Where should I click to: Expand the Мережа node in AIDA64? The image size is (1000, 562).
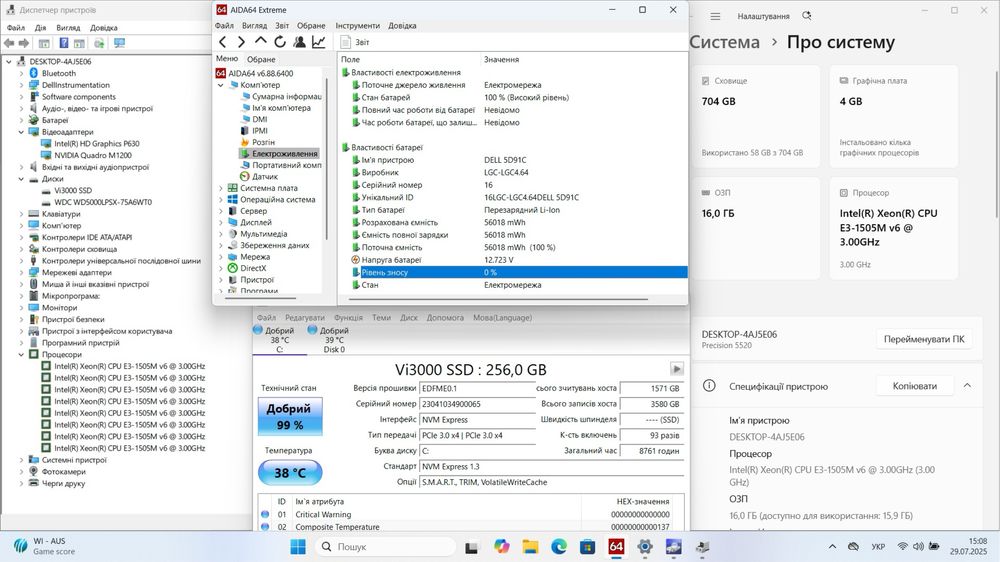[221, 257]
